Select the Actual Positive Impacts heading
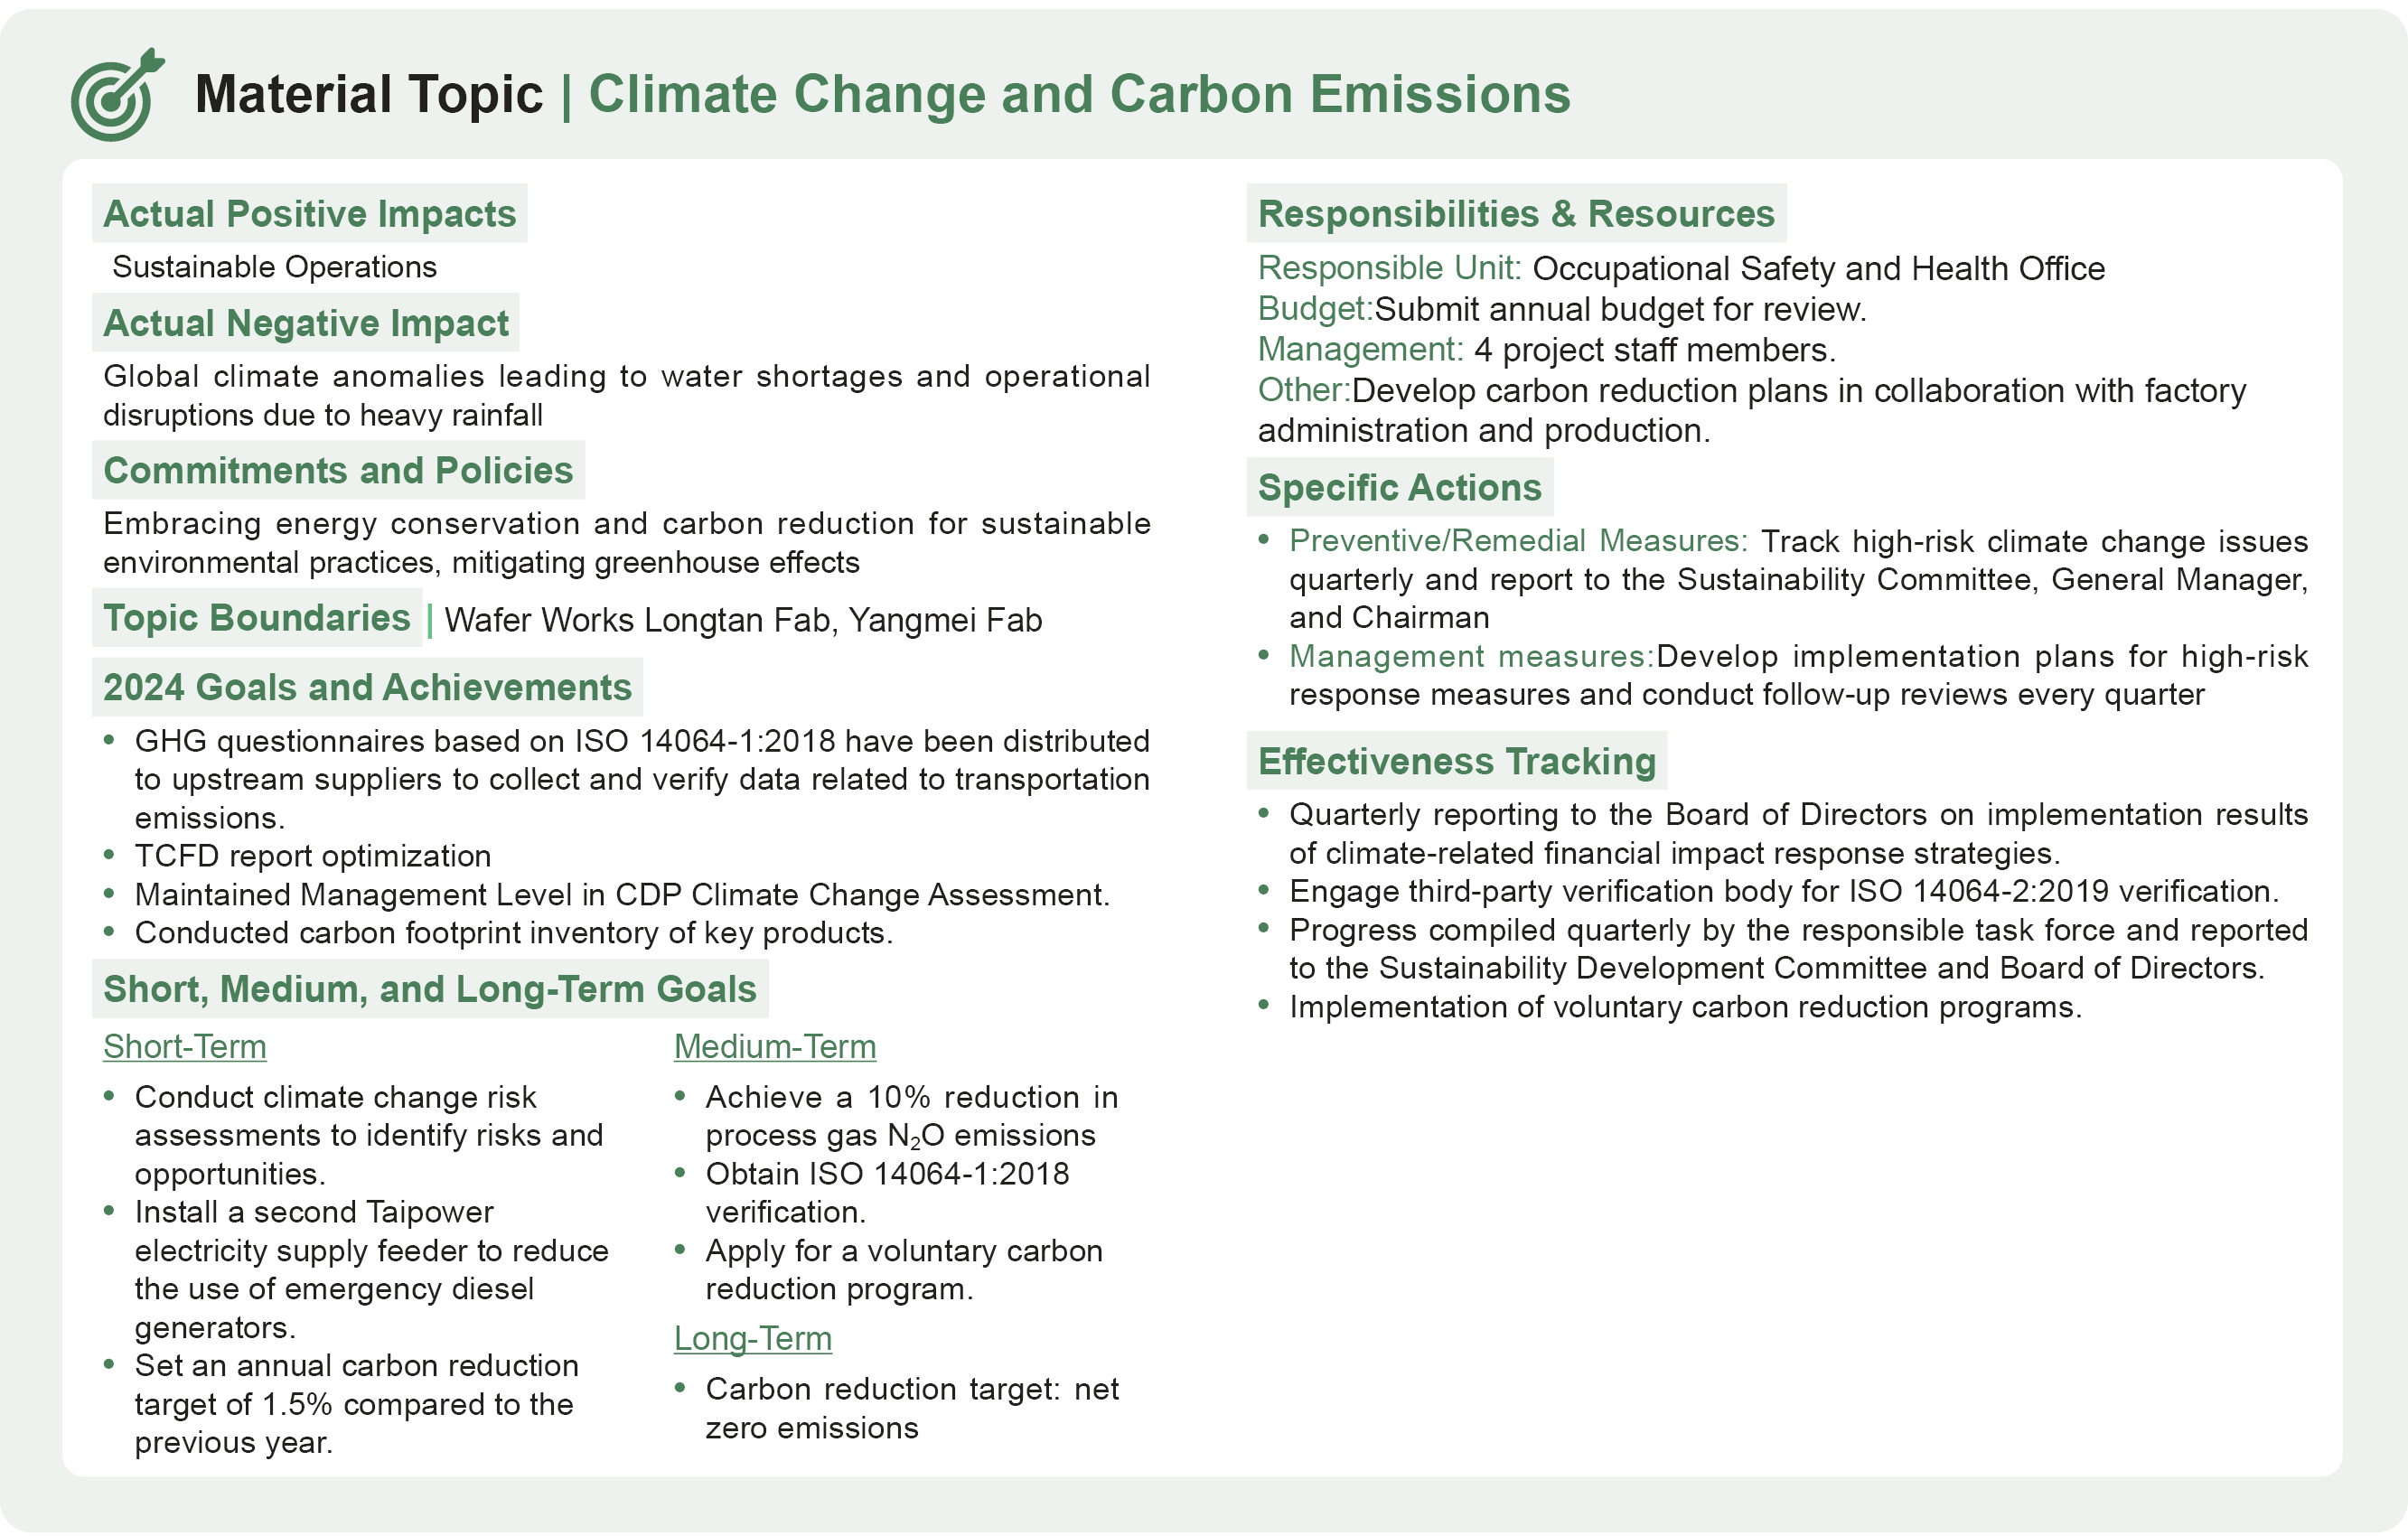This screenshot has height=1536, width=2408. coord(309,213)
